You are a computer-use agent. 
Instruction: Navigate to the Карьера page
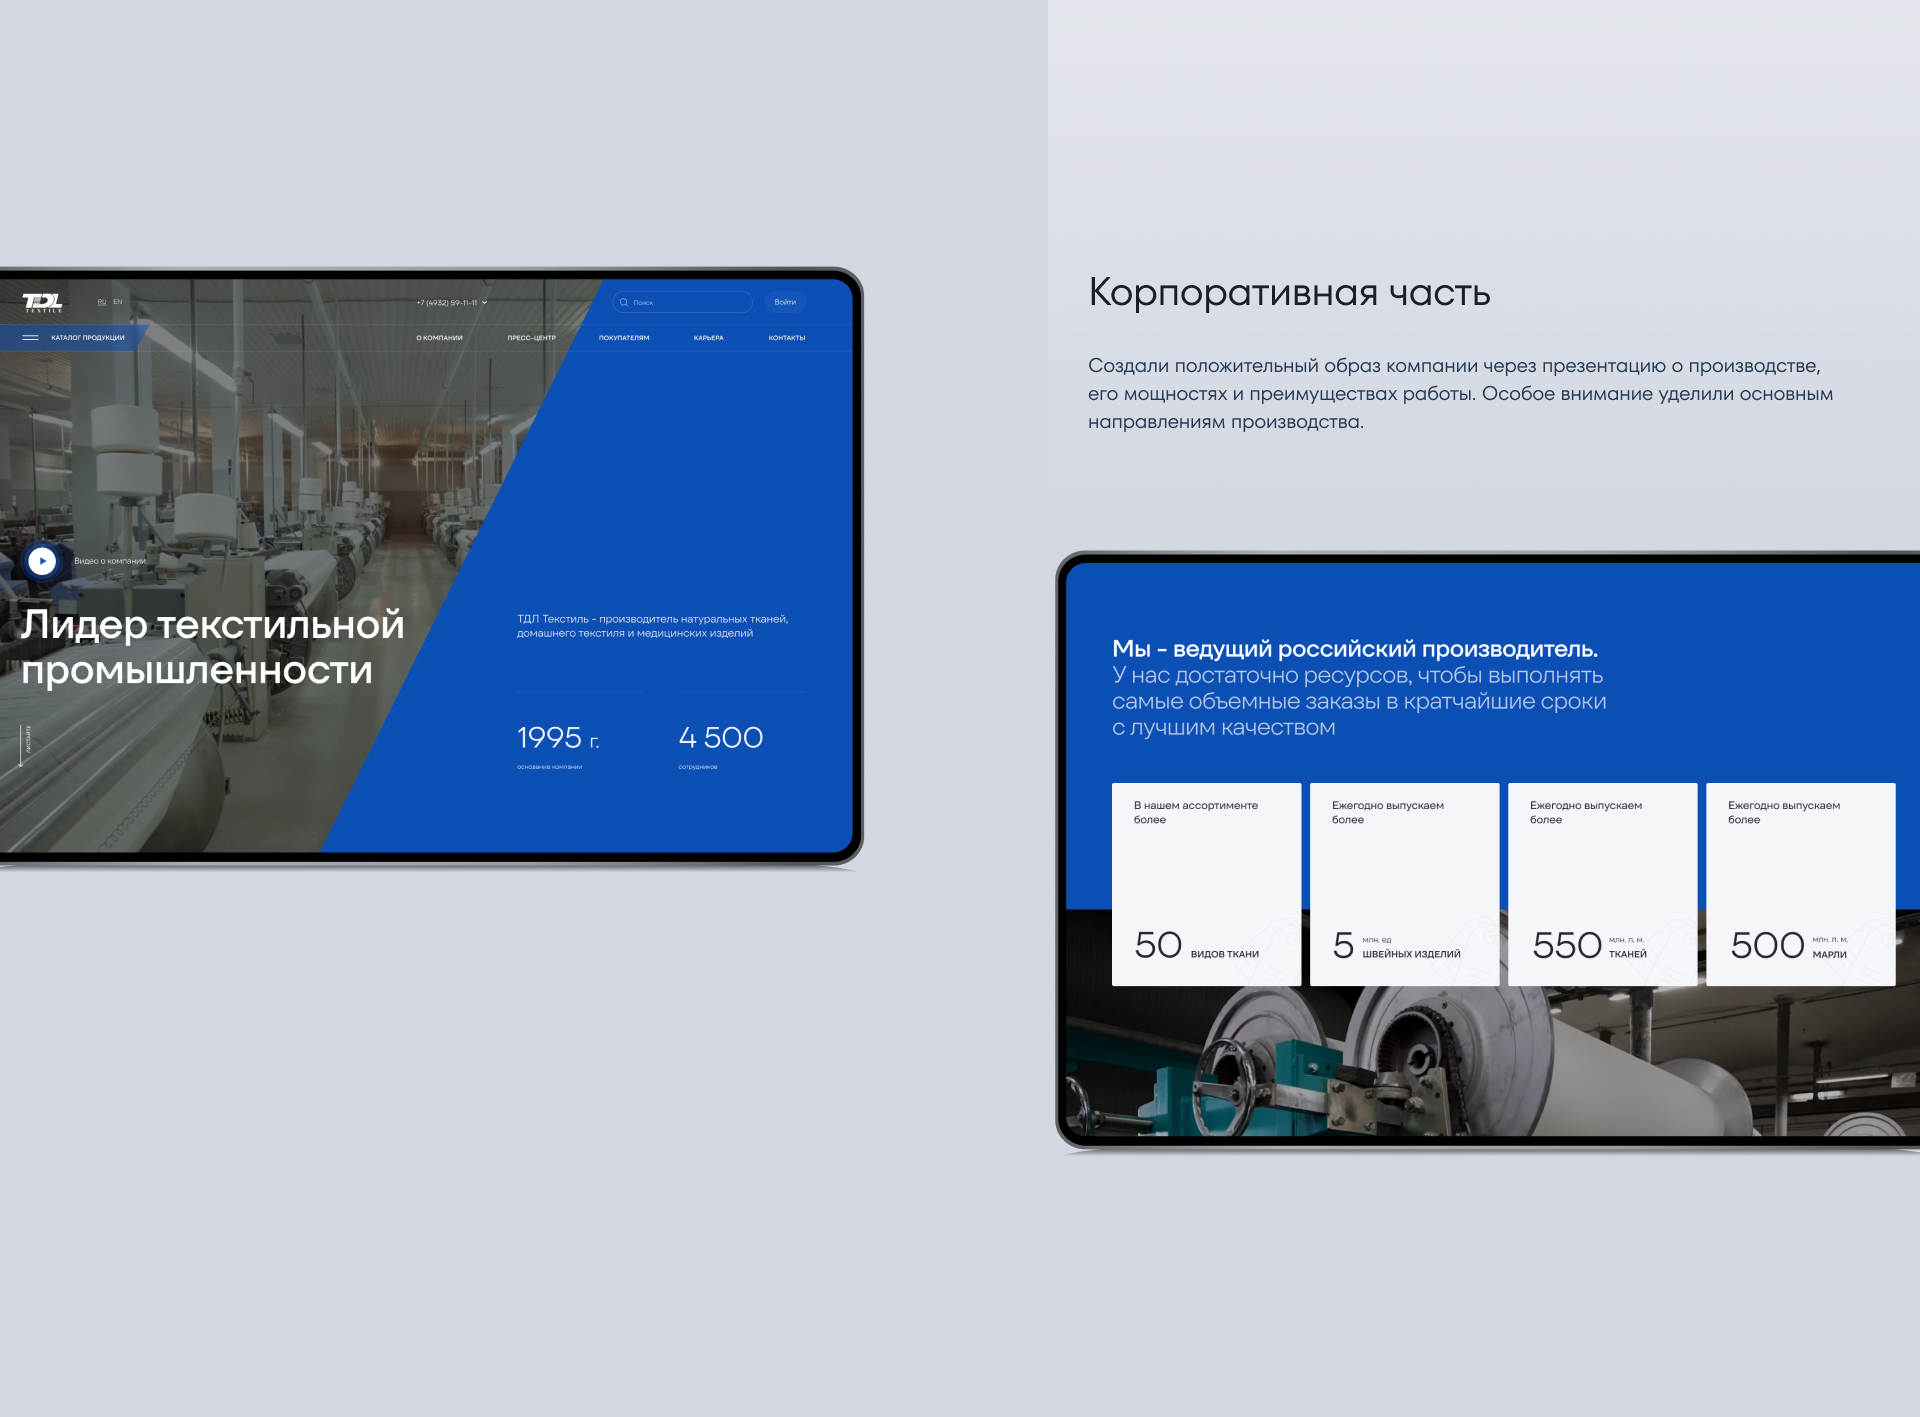click(708, 338)
